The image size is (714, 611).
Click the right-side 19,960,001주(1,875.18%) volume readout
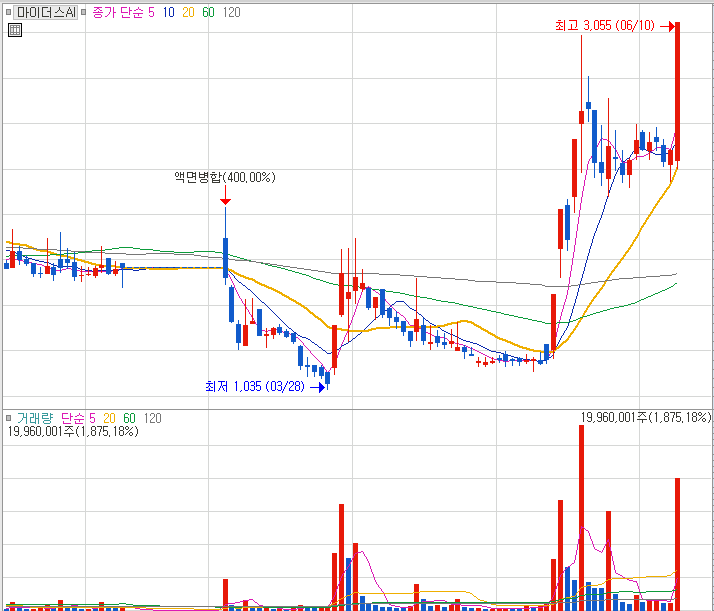pos(646,417)
